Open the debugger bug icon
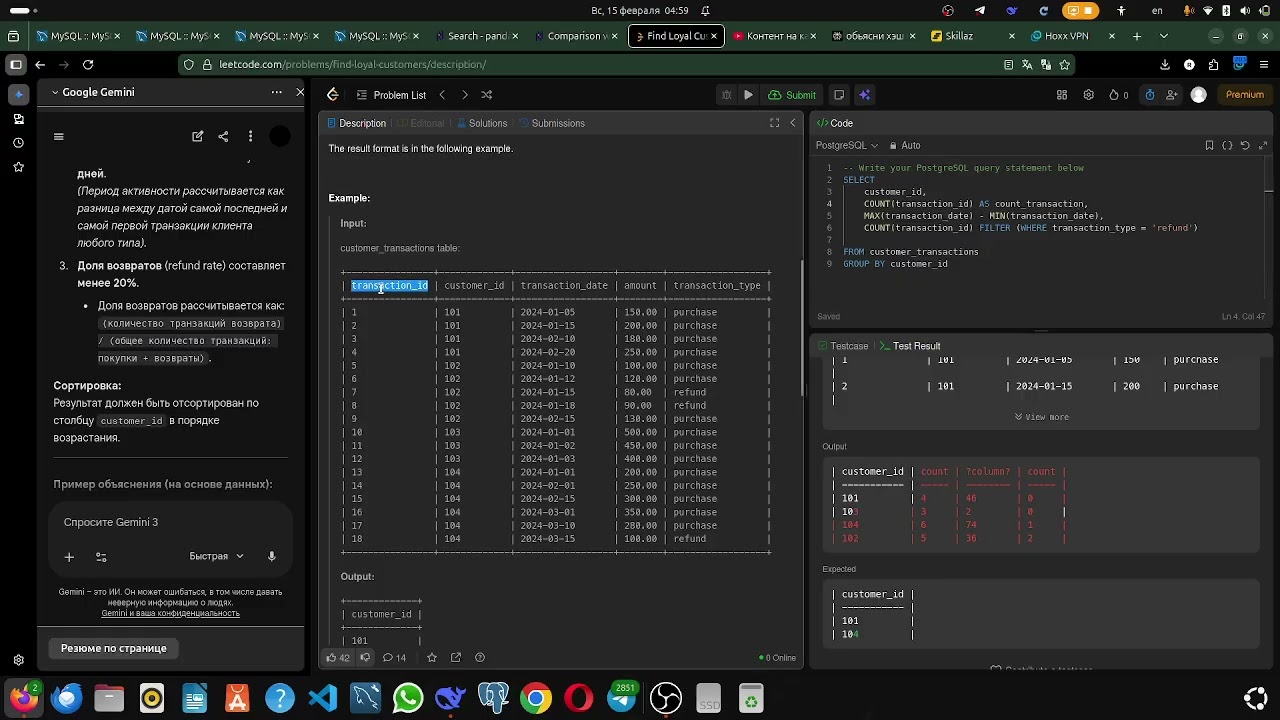Image resolution: width=1280 pixels, height=720 pixels. click(727, 95)
